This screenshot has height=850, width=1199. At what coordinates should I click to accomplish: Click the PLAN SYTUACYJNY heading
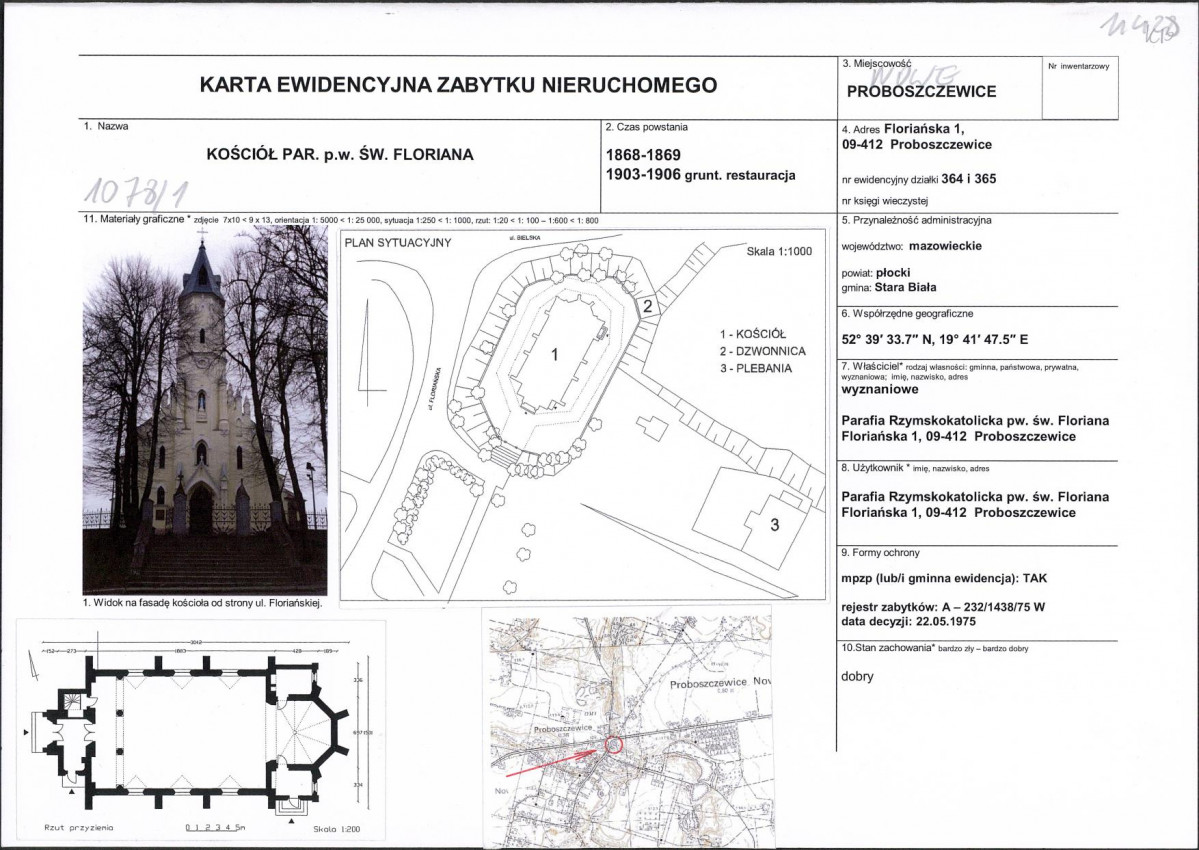click(x=398, y=243)
